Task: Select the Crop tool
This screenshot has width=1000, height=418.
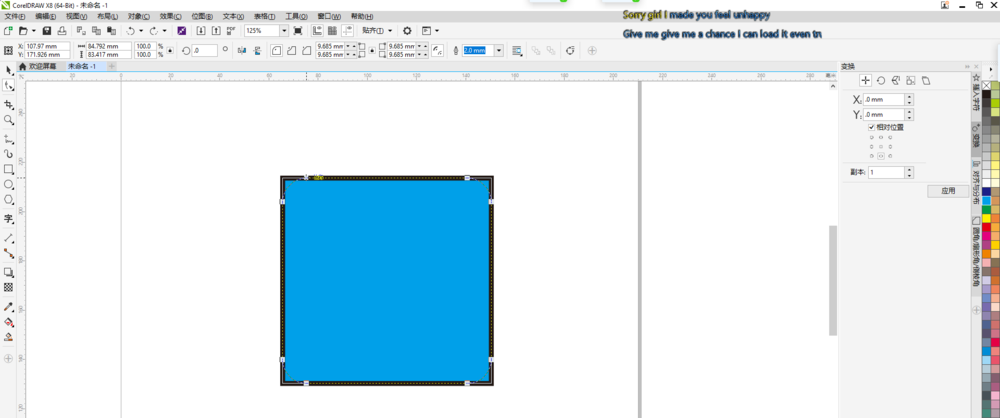Action: pos(8,104)
